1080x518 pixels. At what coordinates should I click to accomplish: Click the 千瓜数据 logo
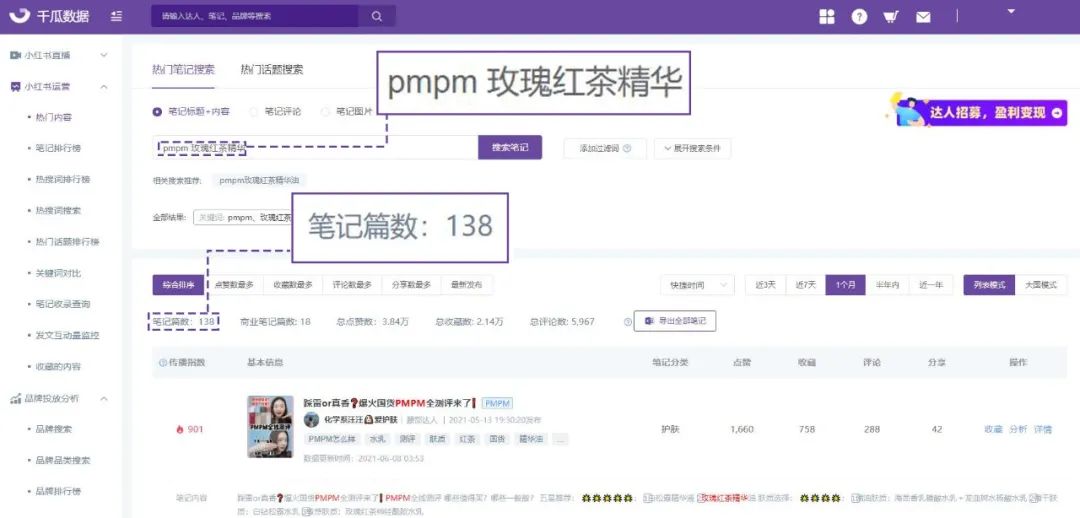pos(50,16)
